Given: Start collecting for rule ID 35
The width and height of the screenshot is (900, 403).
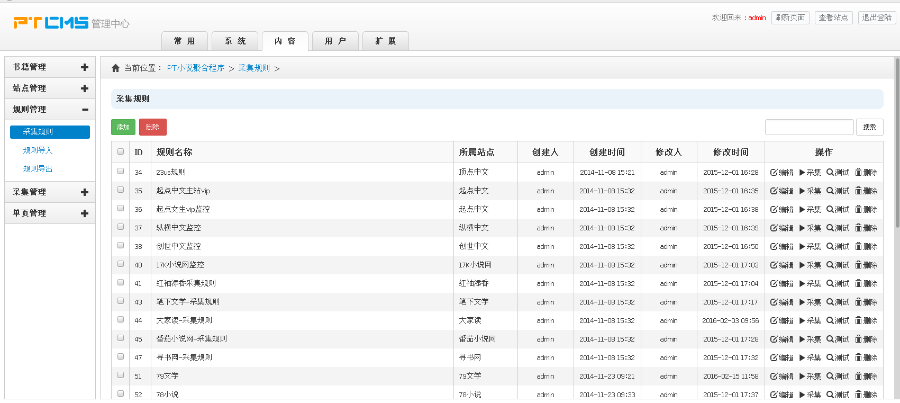Looking at the screenshot, I should coord(802,191).
